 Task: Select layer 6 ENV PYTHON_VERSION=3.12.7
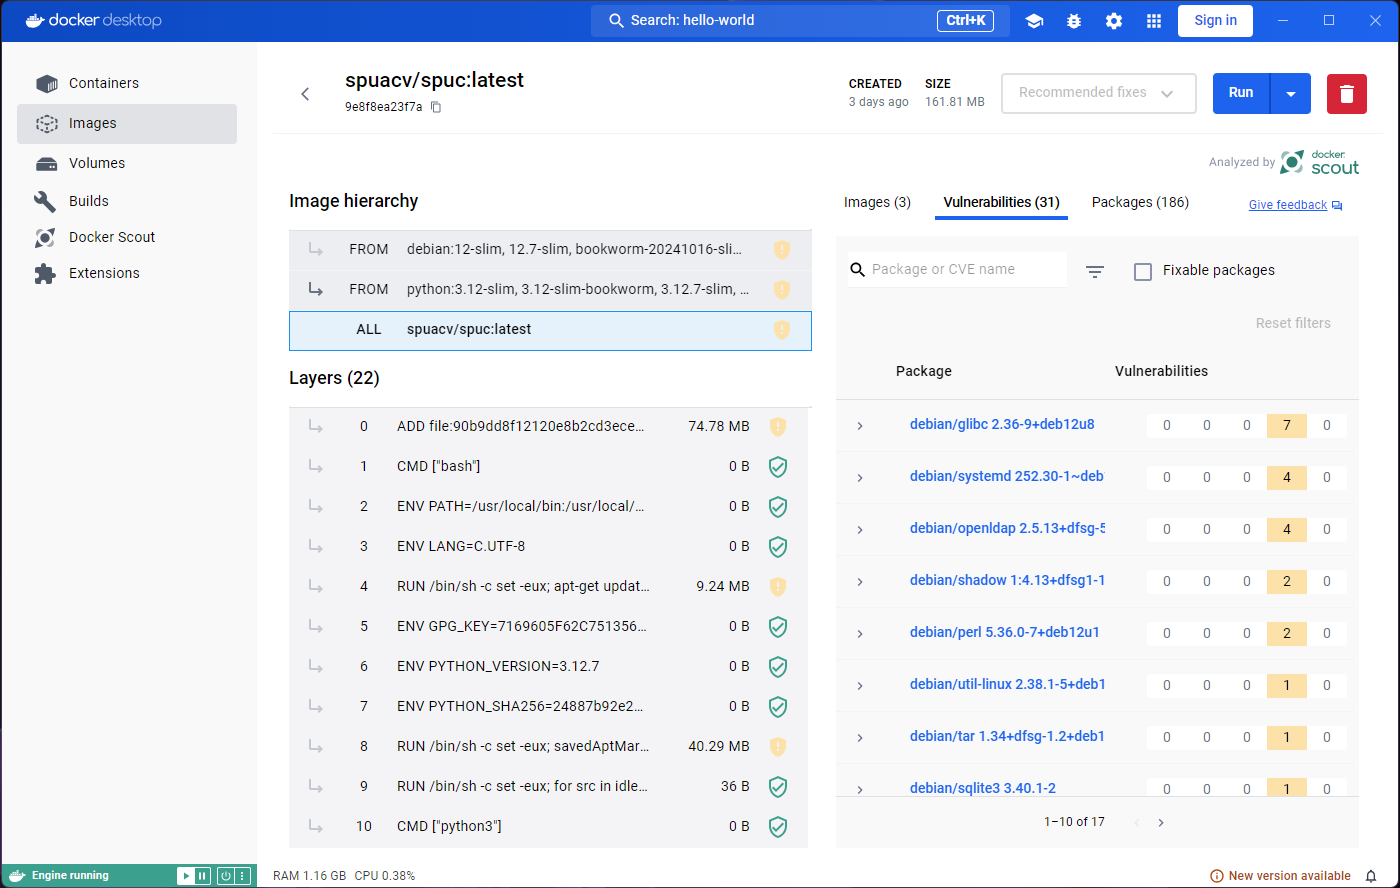point(548,666)
